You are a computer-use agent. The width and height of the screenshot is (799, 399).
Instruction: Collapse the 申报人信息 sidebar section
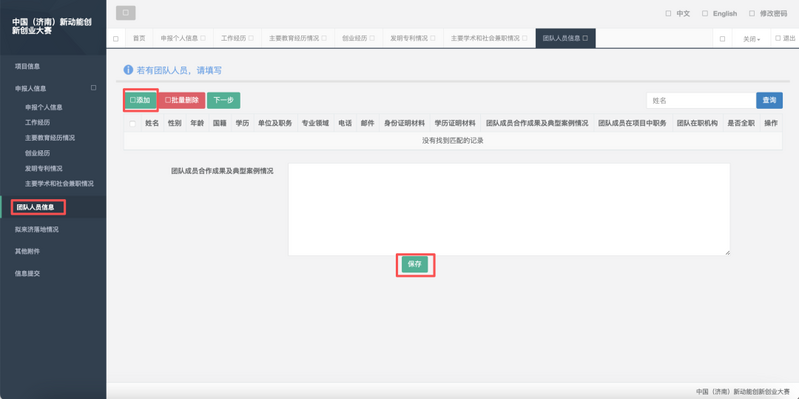(x=31, y=88)
